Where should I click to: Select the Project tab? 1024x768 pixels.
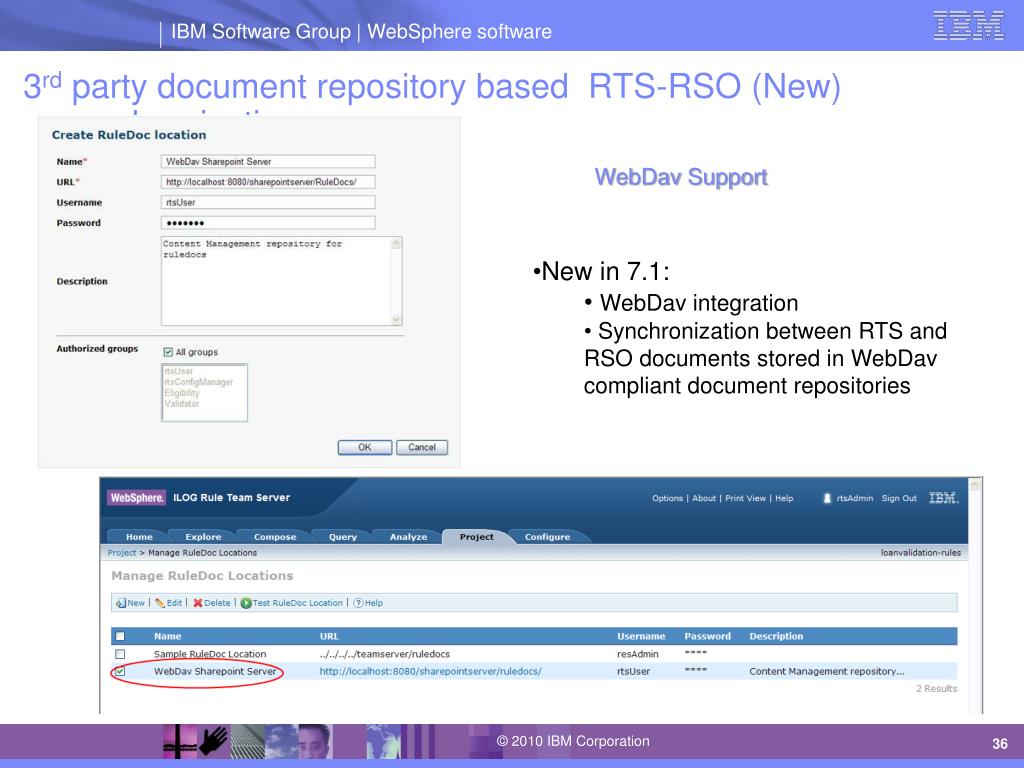click(x=476, y=537)
